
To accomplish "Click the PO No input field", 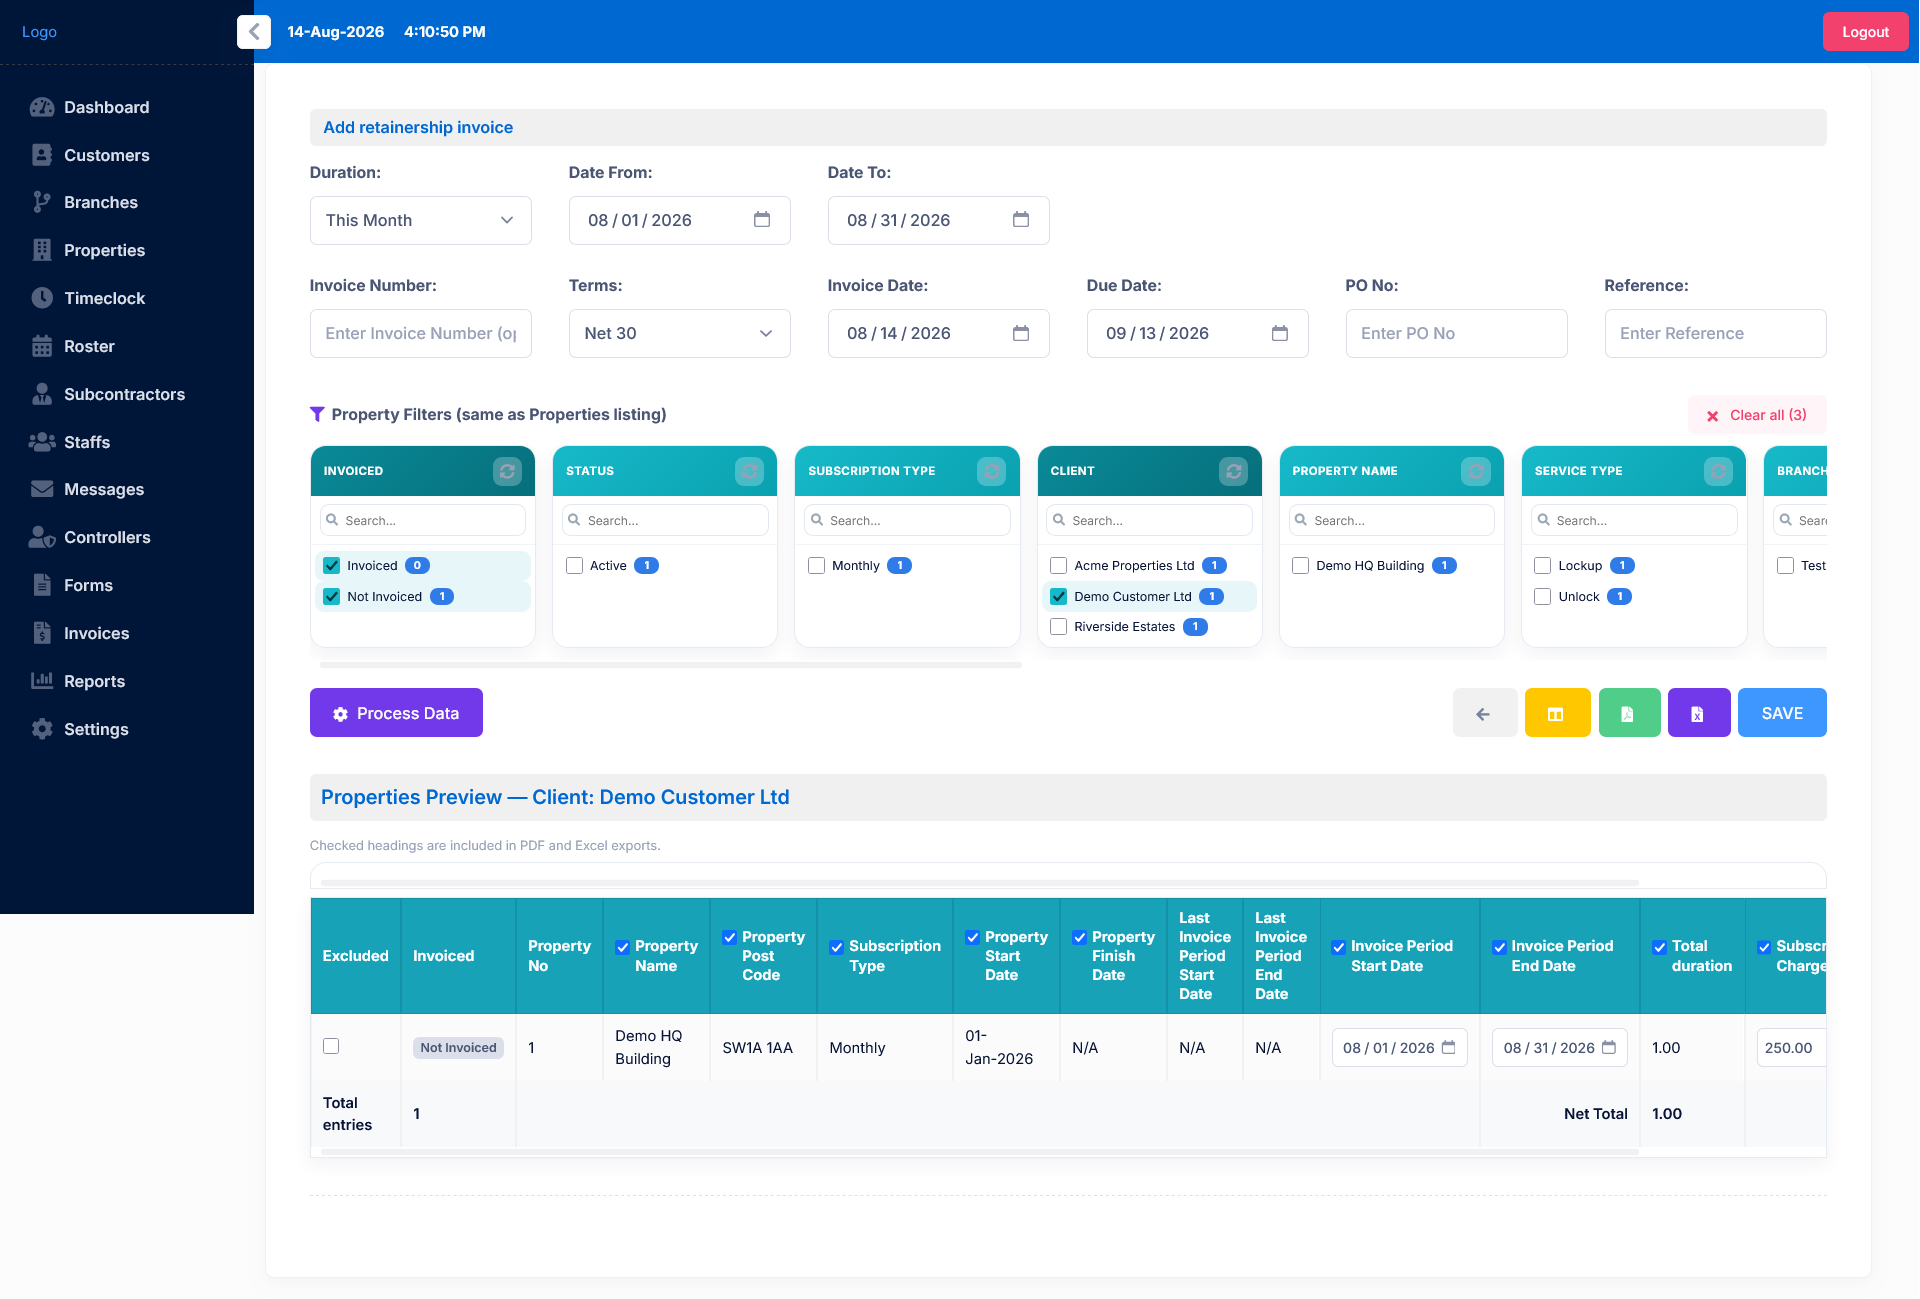I will point(1457,333).
